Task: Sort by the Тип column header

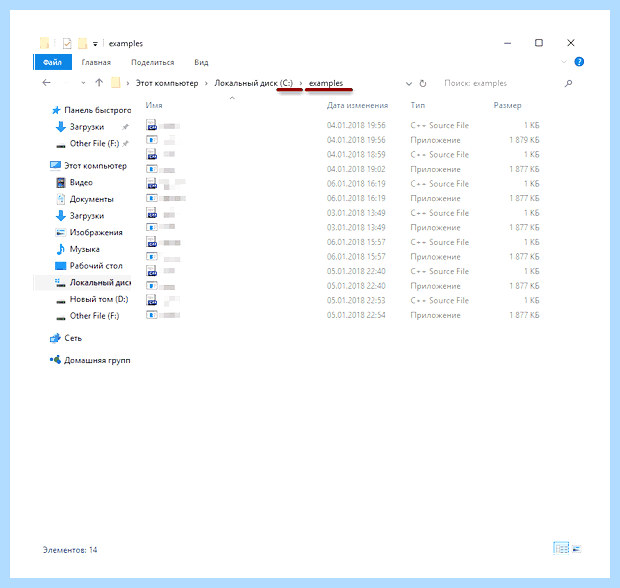Action: (418, 105)
